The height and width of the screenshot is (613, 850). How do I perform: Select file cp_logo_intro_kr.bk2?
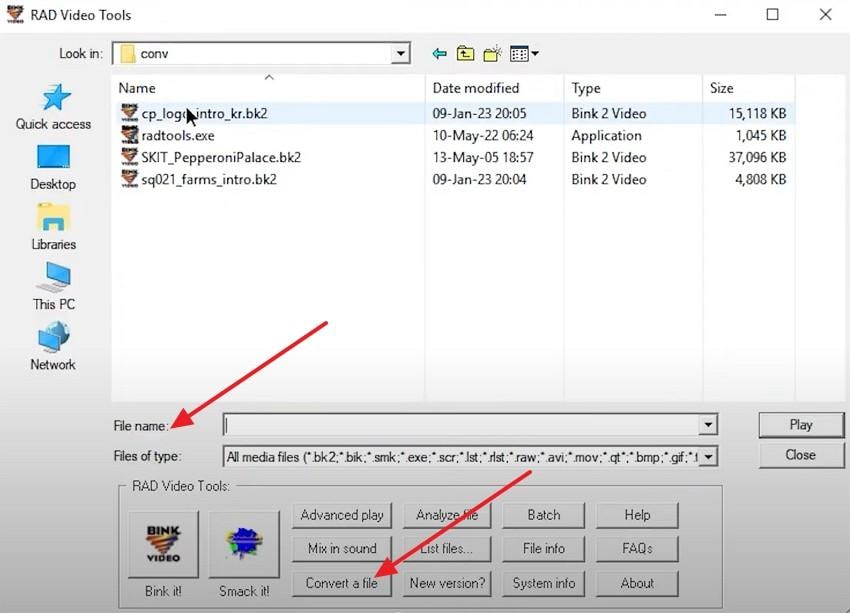tap(204, 113)
